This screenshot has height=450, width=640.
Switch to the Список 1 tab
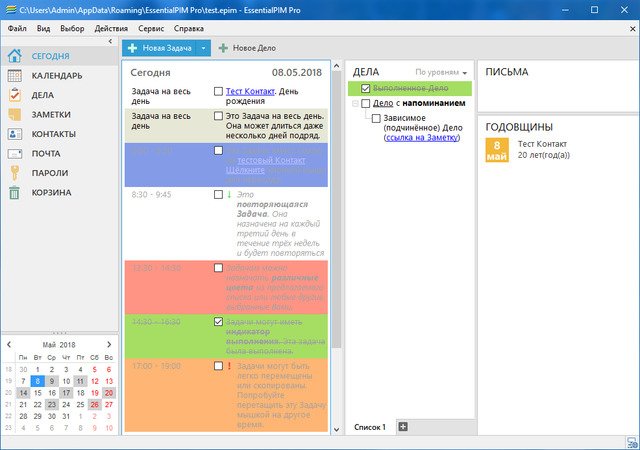click(370, 427)
